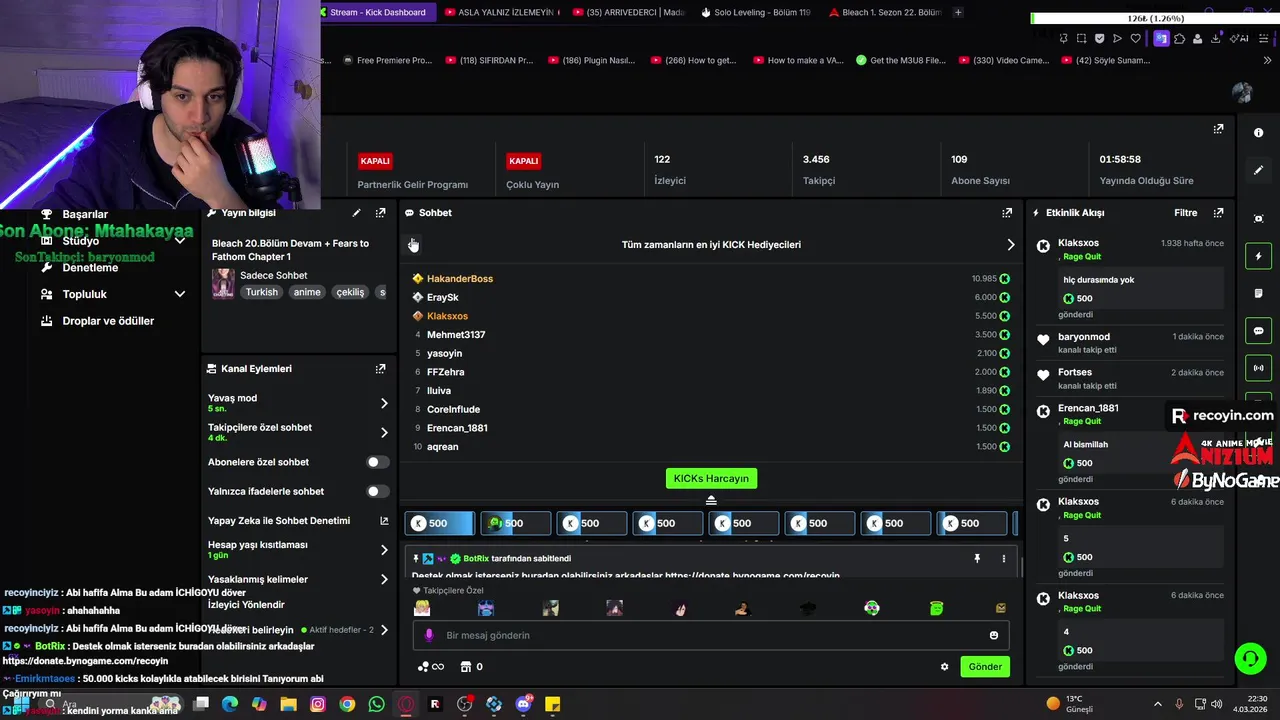Pop out the stream stats panel
This screenshot has width=1280, height=720.
click(x=1218, y=129)
